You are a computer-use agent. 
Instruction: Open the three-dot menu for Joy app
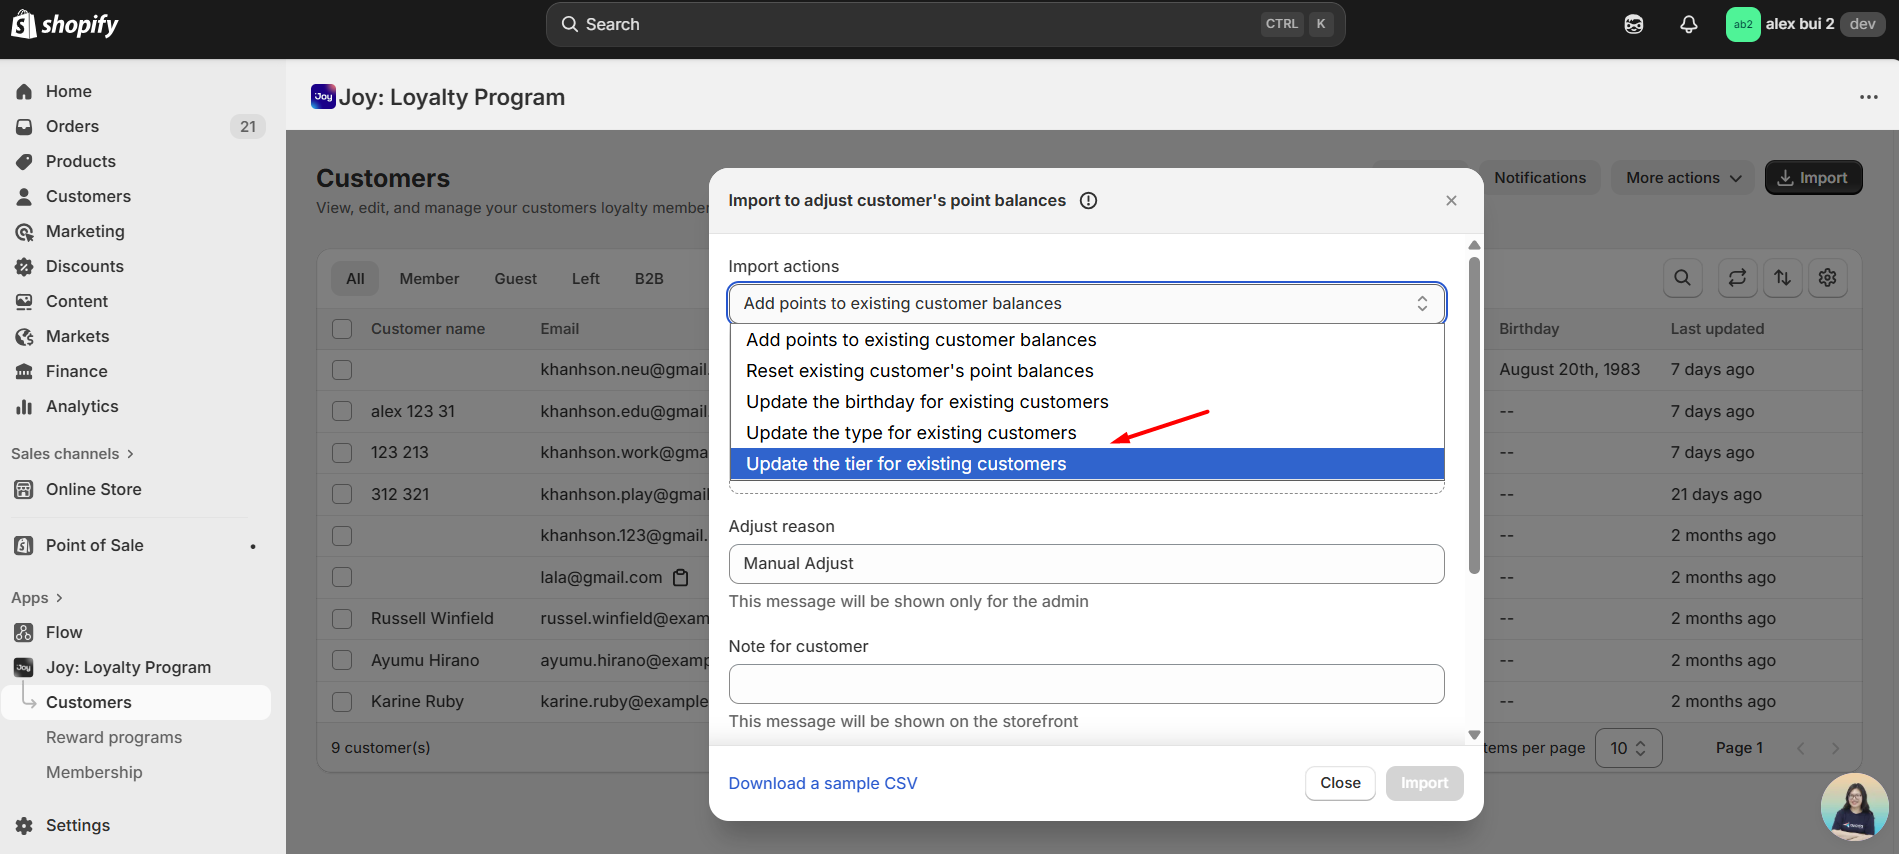(x=1868, y=97)
